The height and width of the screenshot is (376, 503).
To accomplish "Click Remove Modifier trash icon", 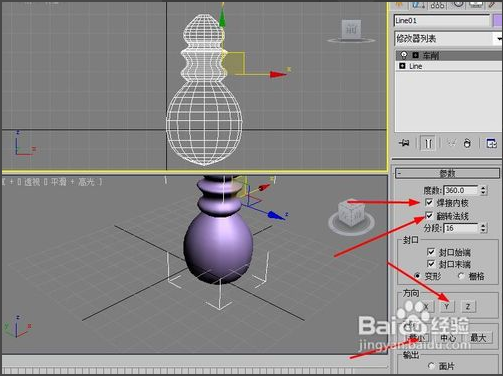I will point(467,144).
